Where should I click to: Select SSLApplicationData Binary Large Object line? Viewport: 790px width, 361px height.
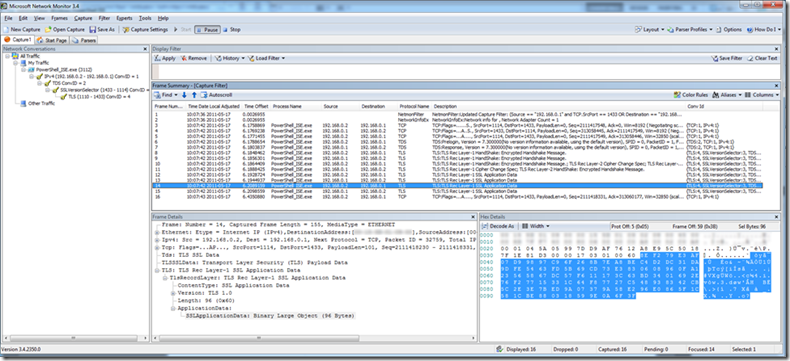point(271,316)
